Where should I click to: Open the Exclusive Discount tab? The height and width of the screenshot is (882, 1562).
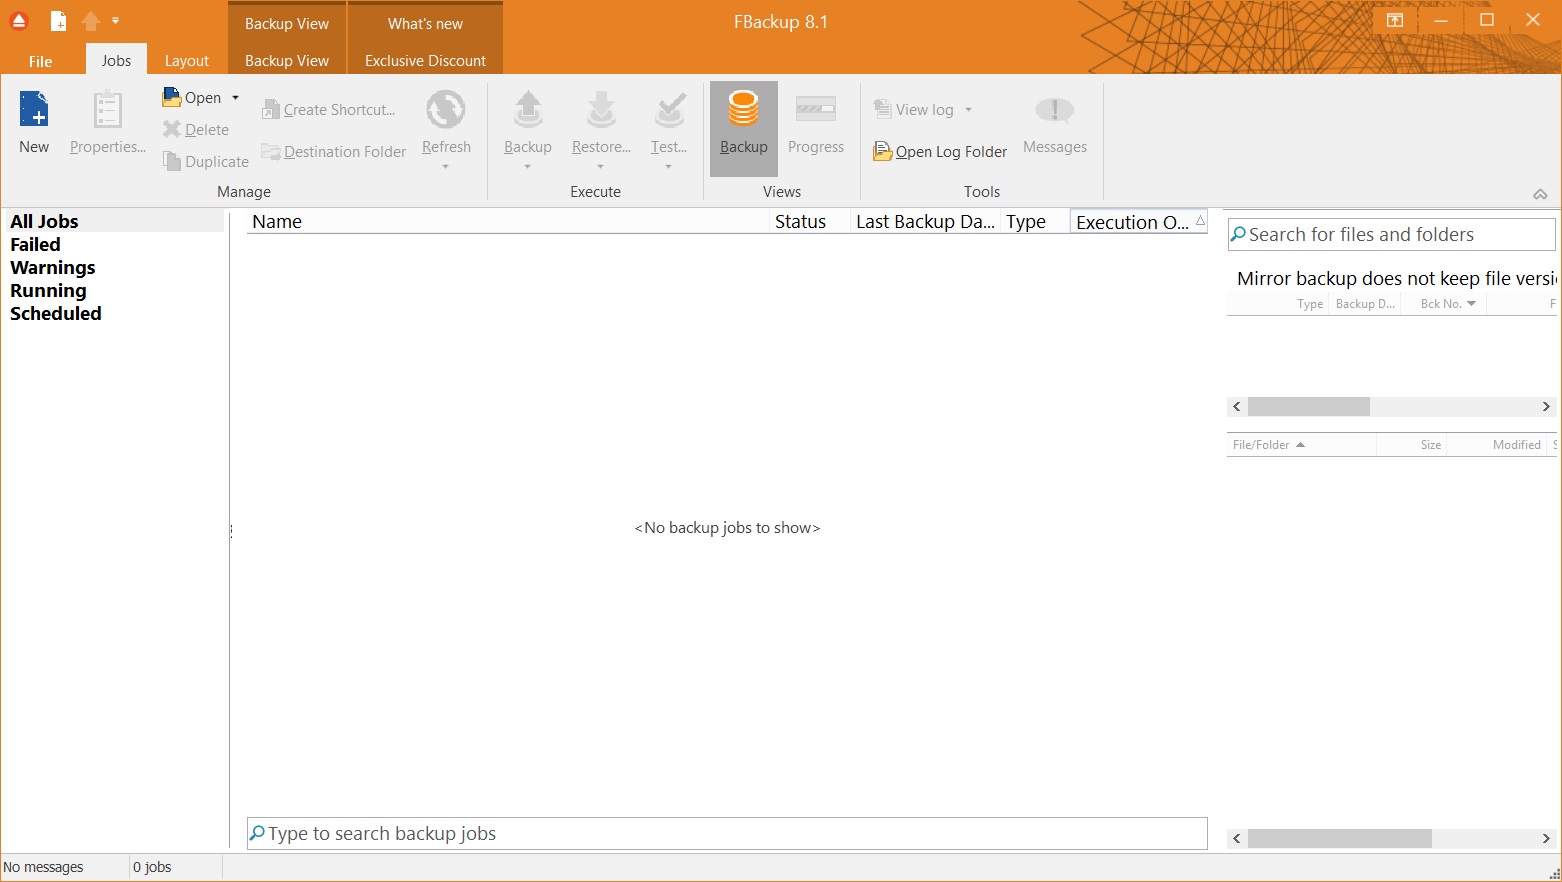click(x=425, y=61)
